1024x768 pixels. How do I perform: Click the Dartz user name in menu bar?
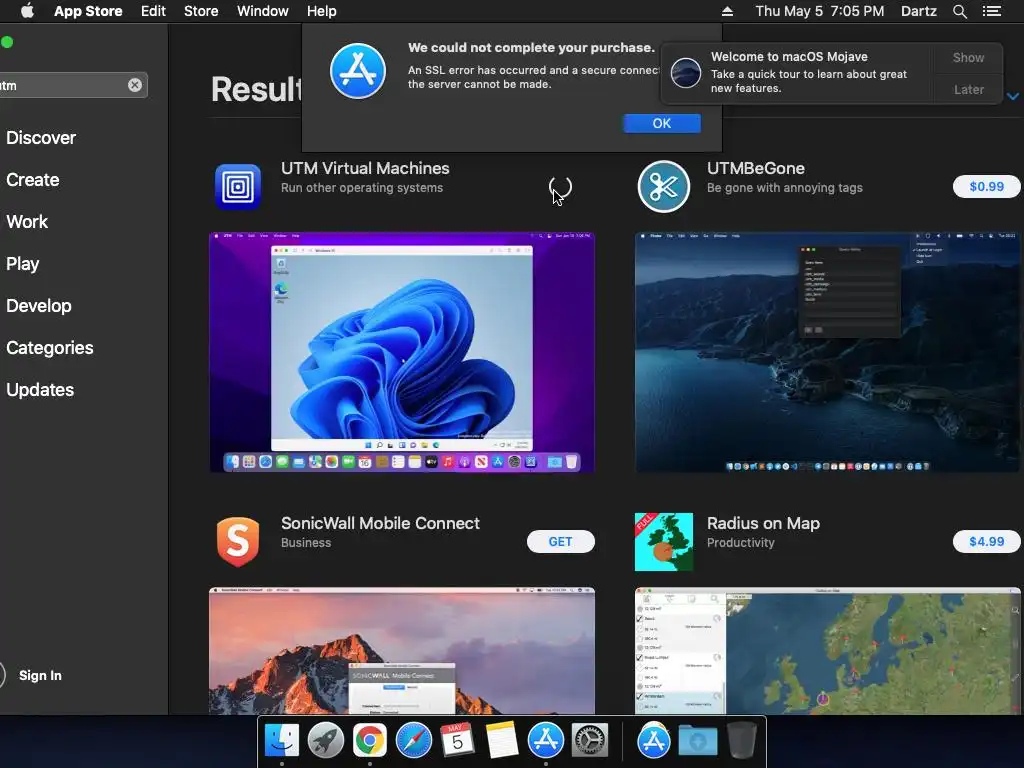click(918, 11)
